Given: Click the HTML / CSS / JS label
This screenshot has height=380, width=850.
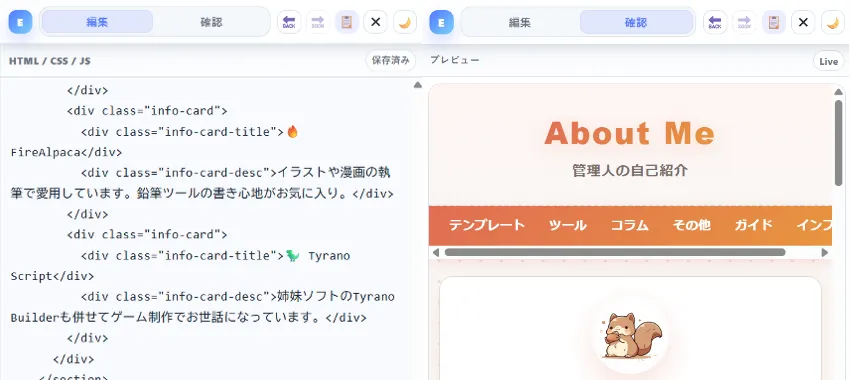Looking at the screenshot, I should [50, 61].
